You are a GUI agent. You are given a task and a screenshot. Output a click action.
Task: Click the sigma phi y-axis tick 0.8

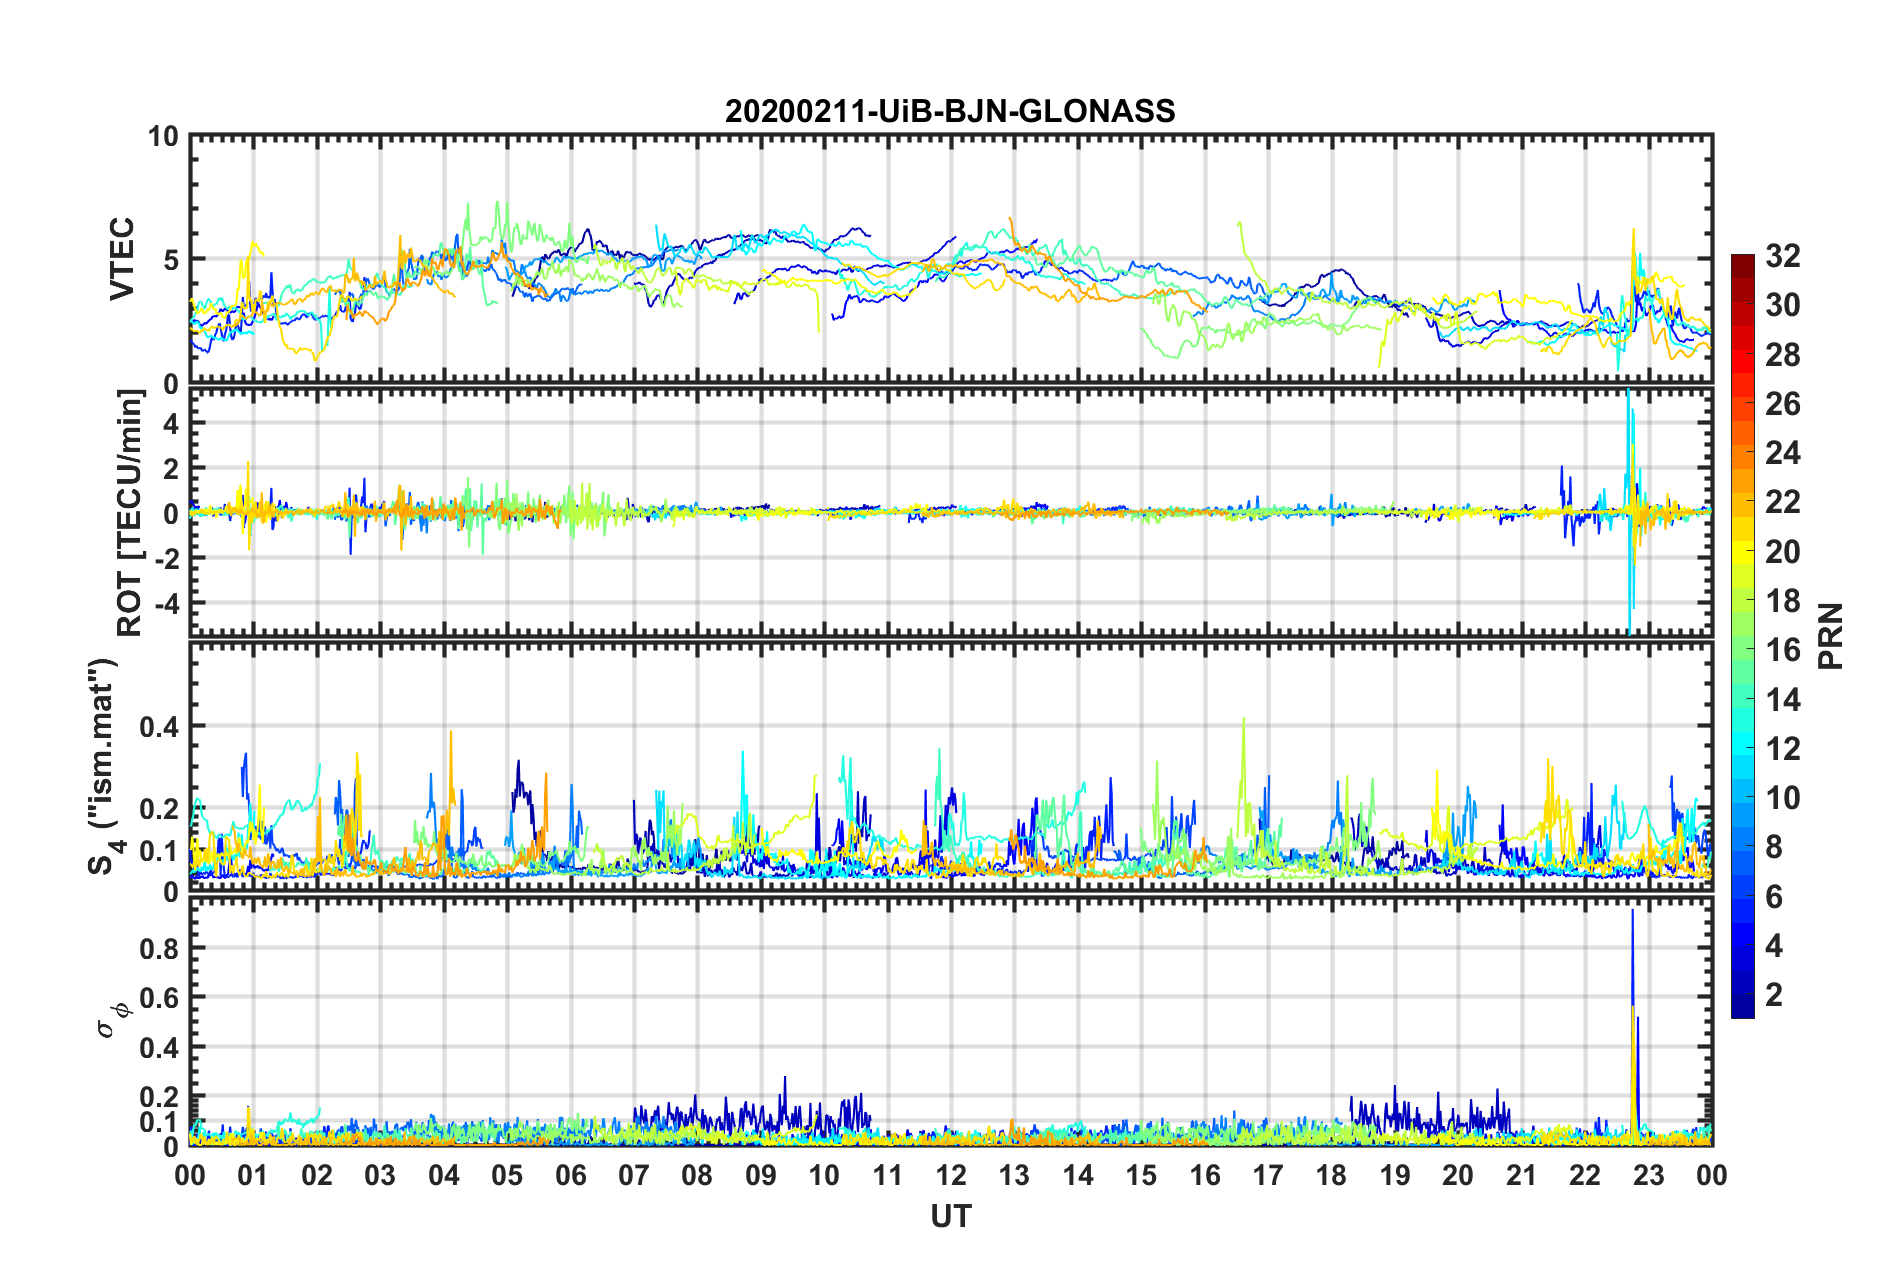(x=160, y=948)
